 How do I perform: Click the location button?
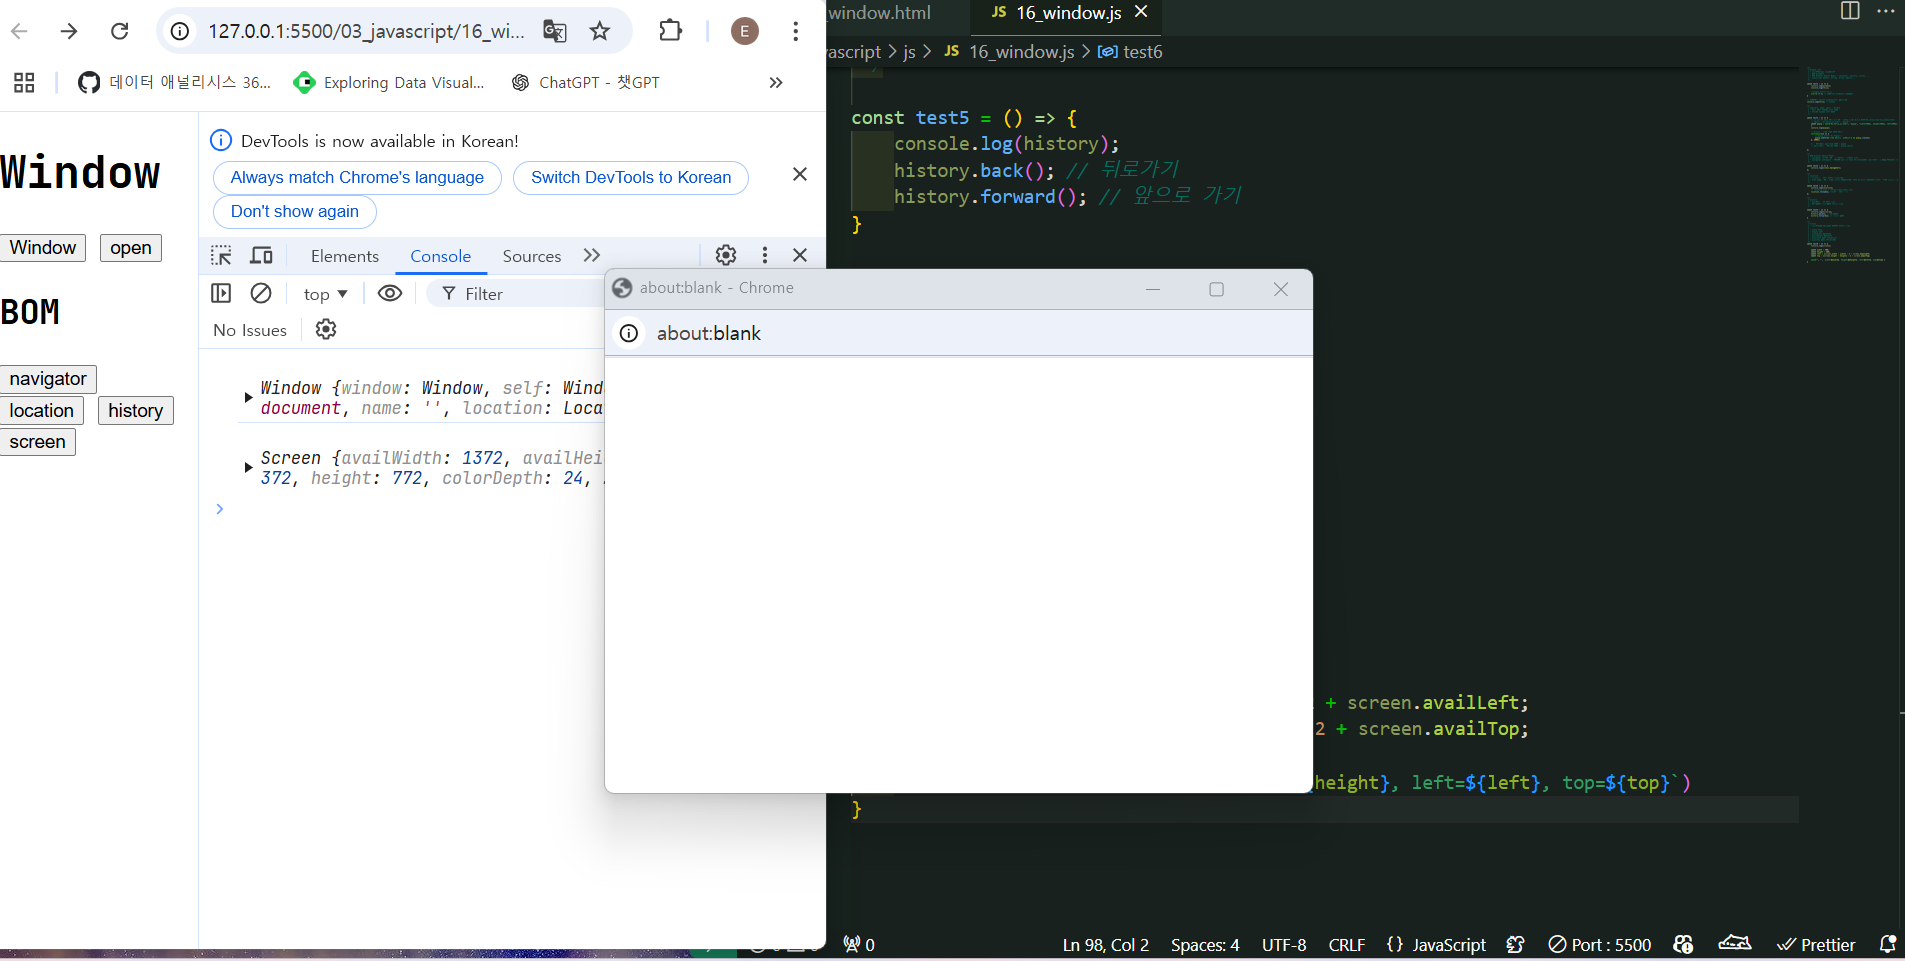point(41,411)
